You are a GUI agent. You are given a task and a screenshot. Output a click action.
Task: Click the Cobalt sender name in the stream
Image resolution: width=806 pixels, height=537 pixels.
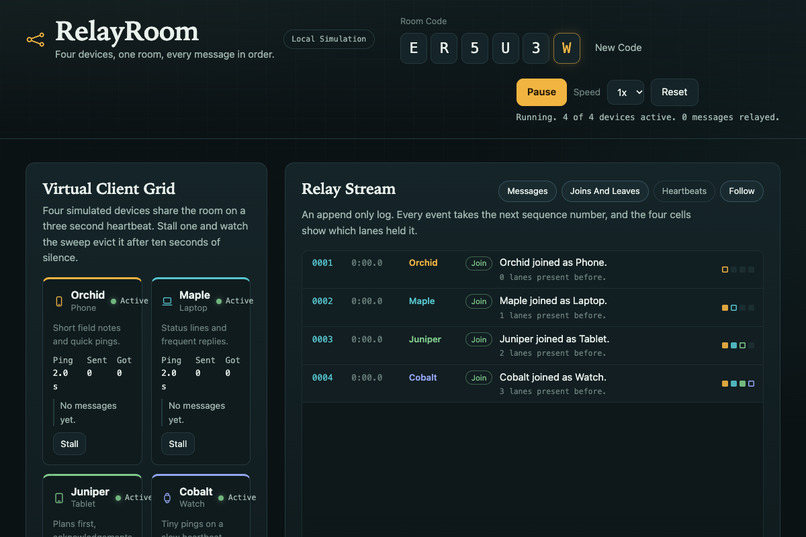(423, 378)
